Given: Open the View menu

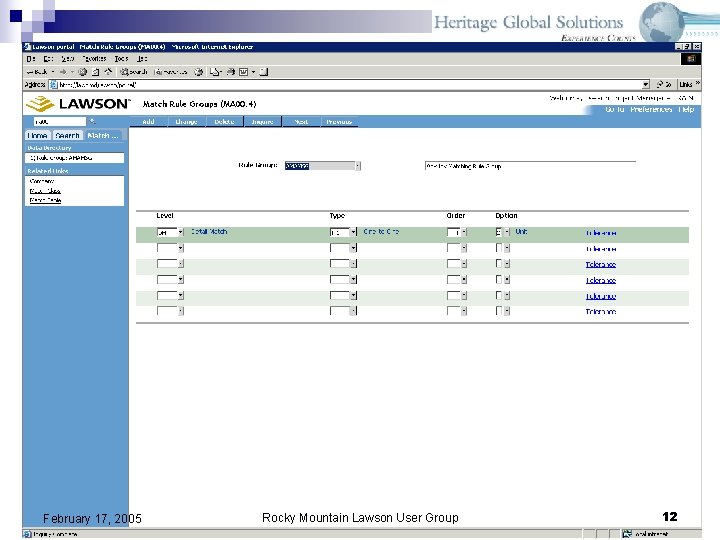Looking at the screenshot, I should 68,59.
